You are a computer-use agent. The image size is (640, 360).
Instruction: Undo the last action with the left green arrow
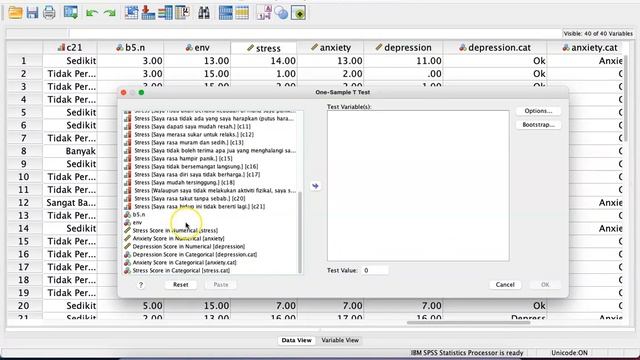coord(92,13)
